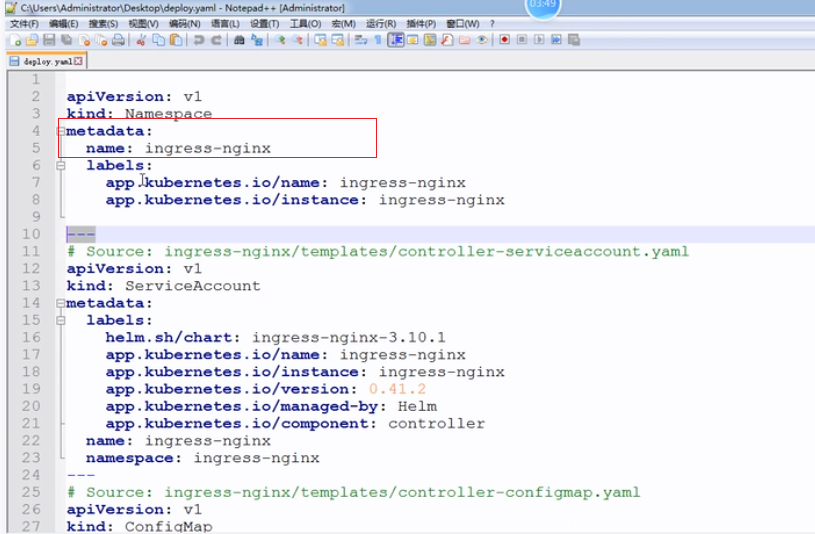Collapse the metadata block at line 4
Image resolution: width=815 pixels, height=534 pixels.
(x=61, y=131)
